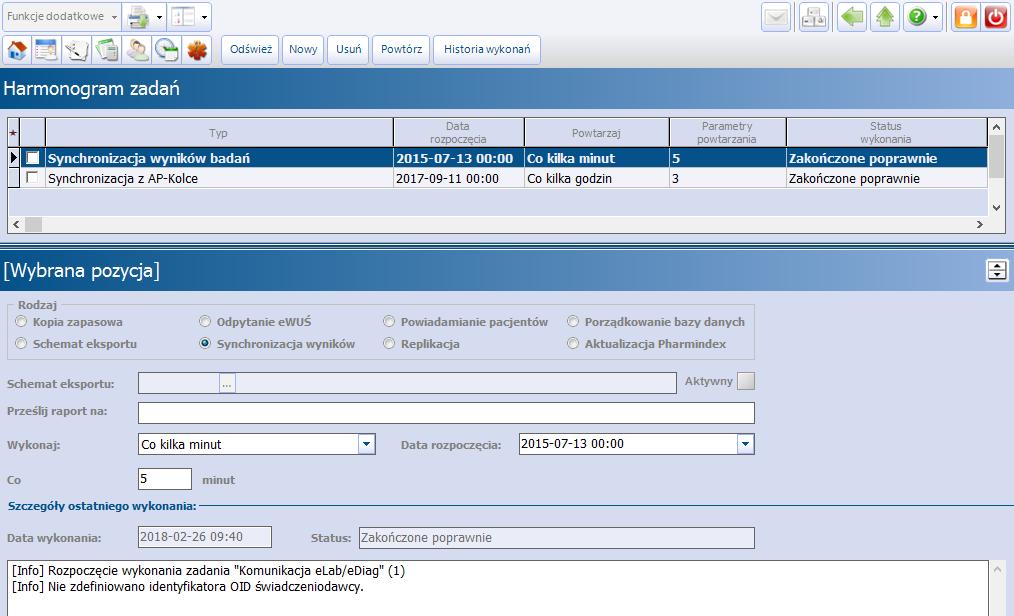Sort by the Parametry powtarzania column header

tap(728, 133)
